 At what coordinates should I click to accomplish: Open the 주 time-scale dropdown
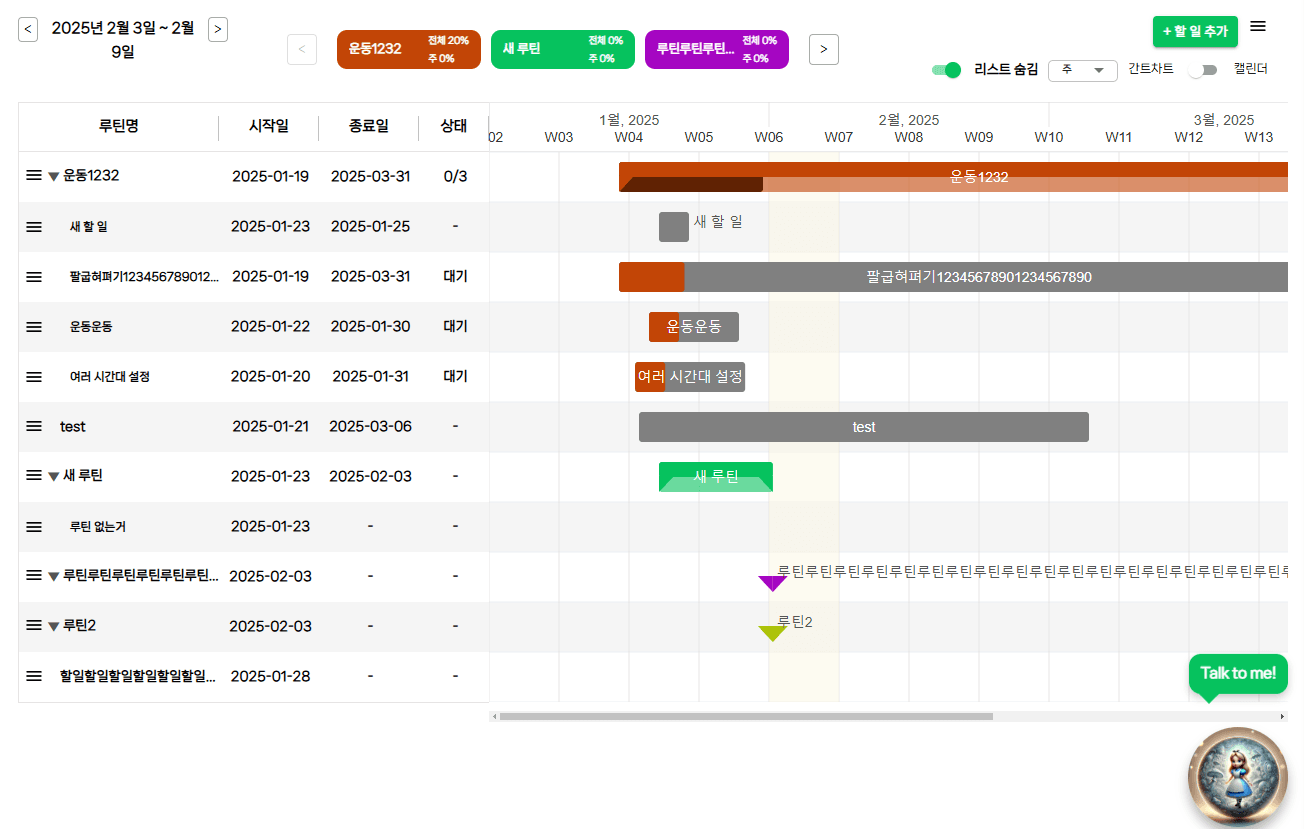[1082, 70]
